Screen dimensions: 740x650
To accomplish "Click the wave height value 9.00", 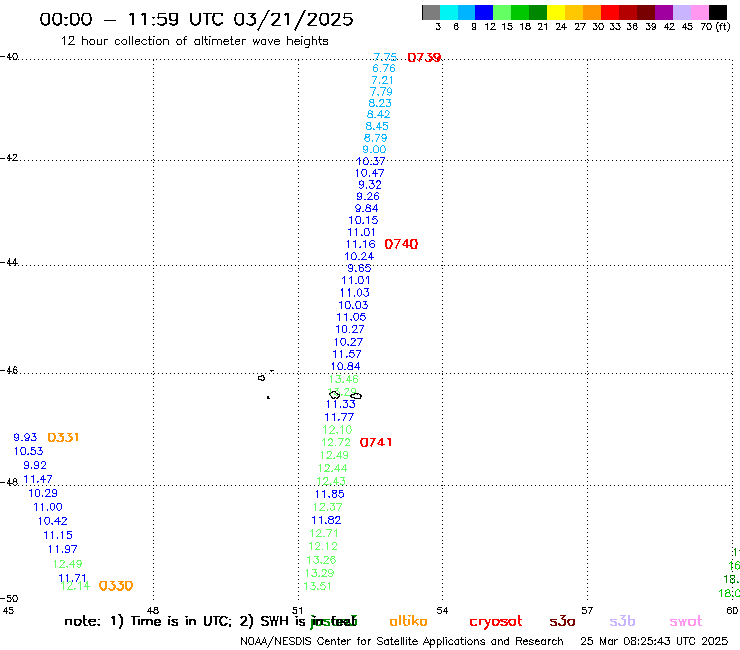I will click(x=374, y=149).
